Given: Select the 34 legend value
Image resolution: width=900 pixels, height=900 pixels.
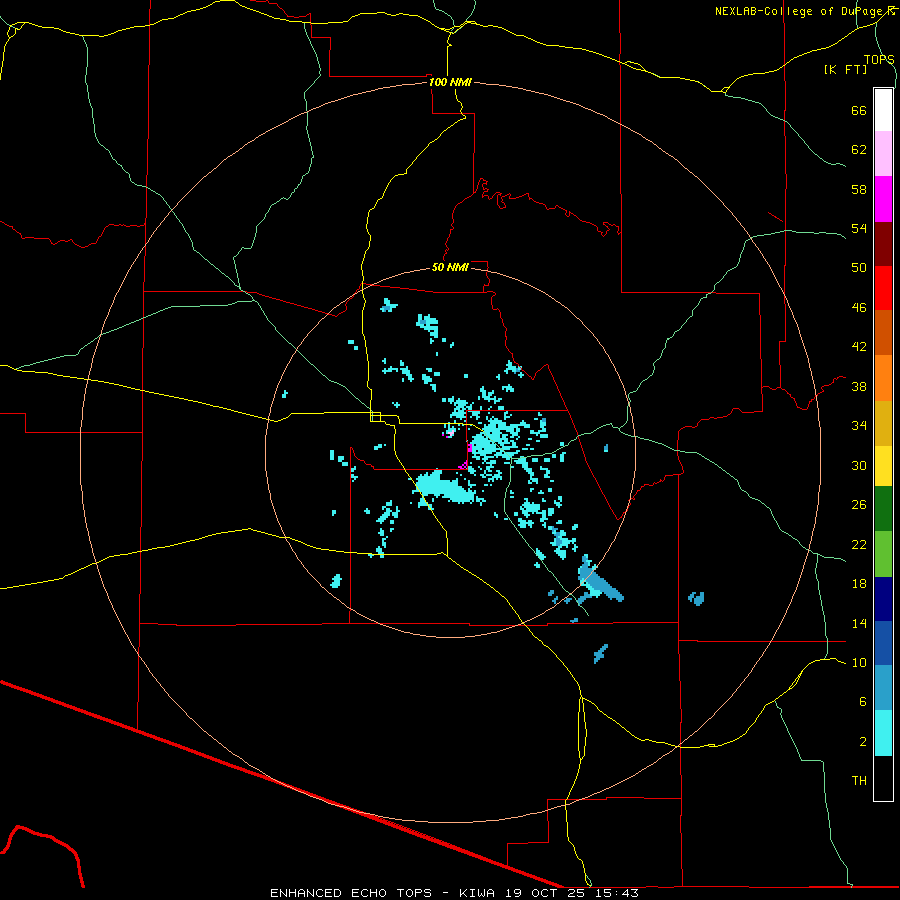Looking at the screenshot, I should pos(859,426).
